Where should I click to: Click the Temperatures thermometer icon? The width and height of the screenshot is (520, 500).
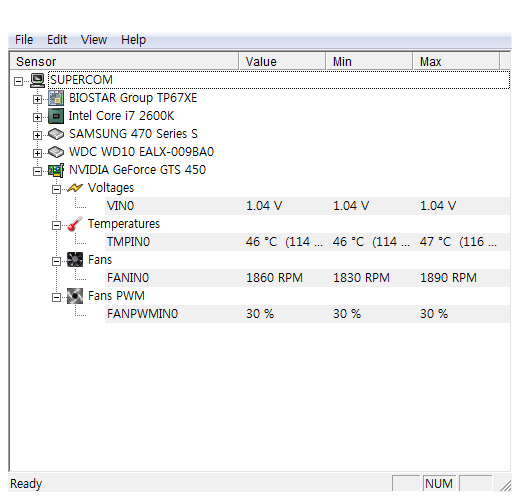click(75, 224)
